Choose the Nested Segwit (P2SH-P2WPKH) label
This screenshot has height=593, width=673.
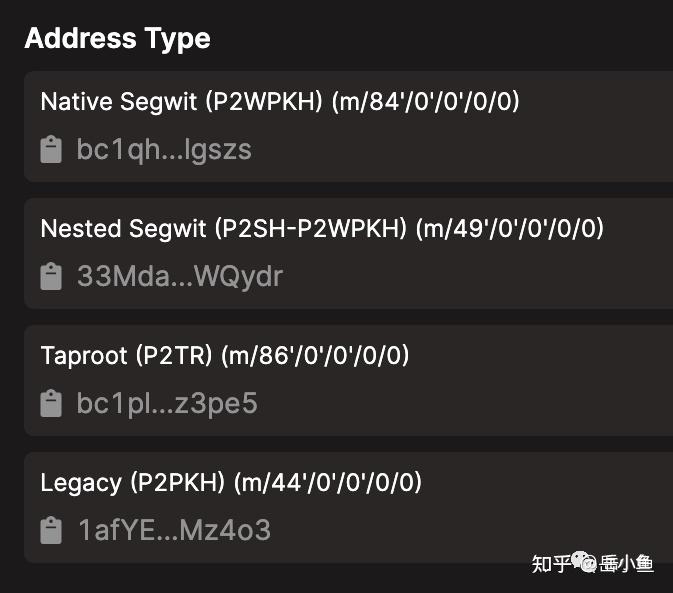click(223, 228)
